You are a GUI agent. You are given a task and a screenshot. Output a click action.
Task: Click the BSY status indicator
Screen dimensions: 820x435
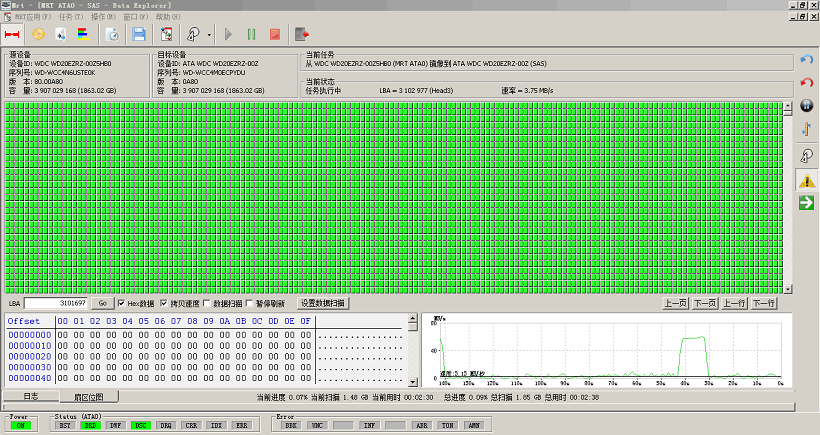click(x=65, y=426)
